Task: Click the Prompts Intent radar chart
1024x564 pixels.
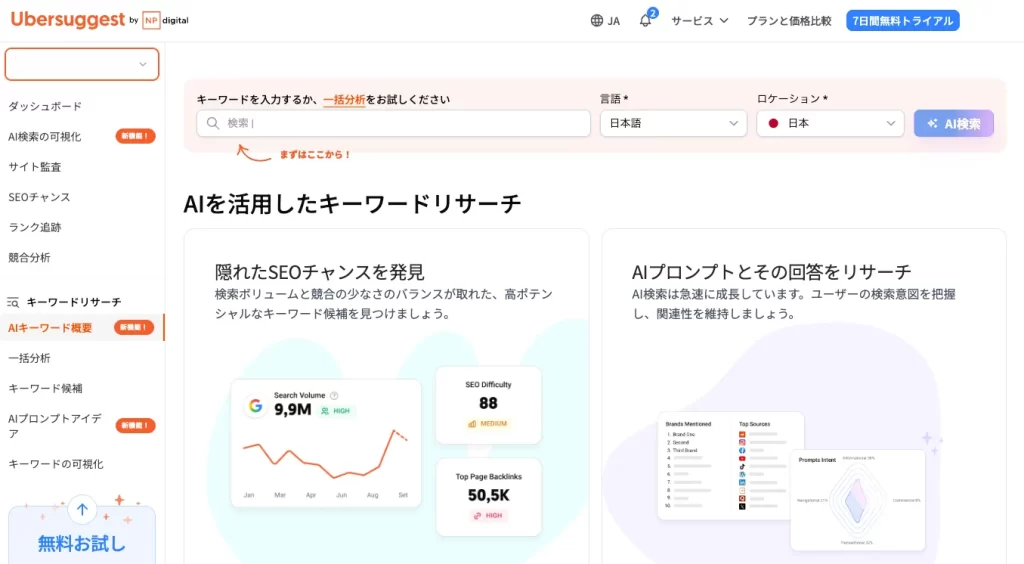Action: [x=857, y=500]
